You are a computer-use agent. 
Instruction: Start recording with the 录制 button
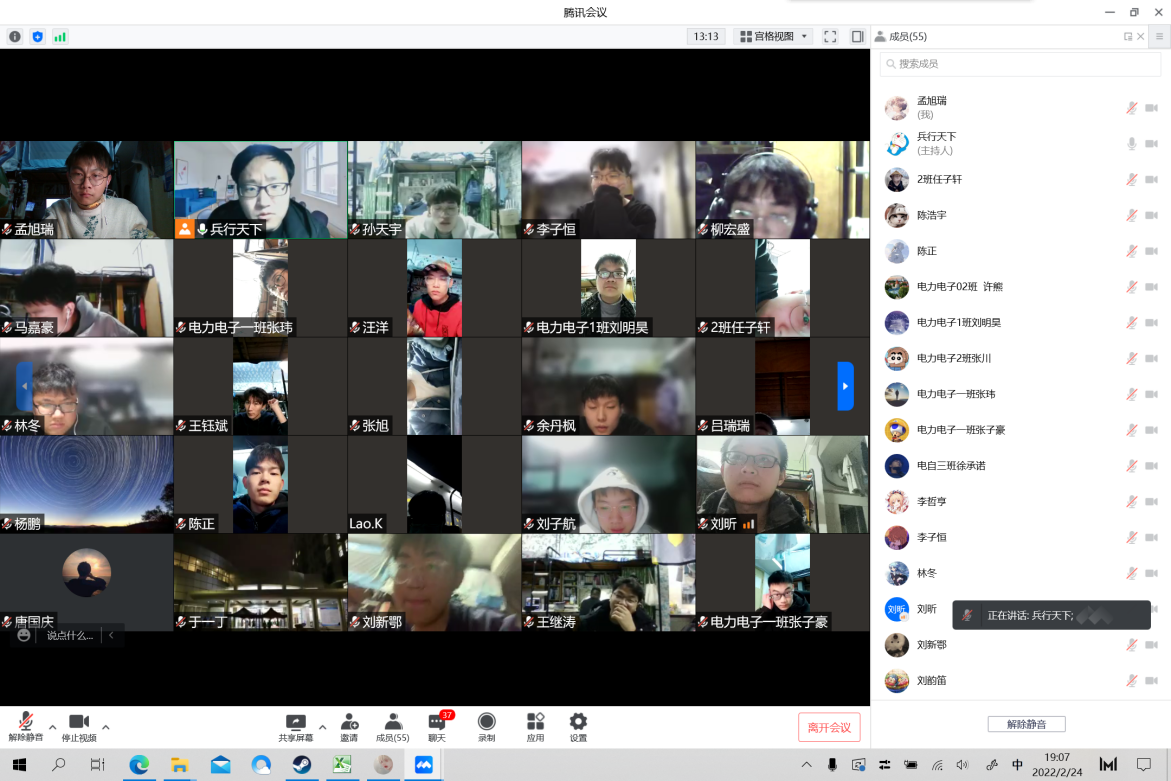[x=486, y=727]
